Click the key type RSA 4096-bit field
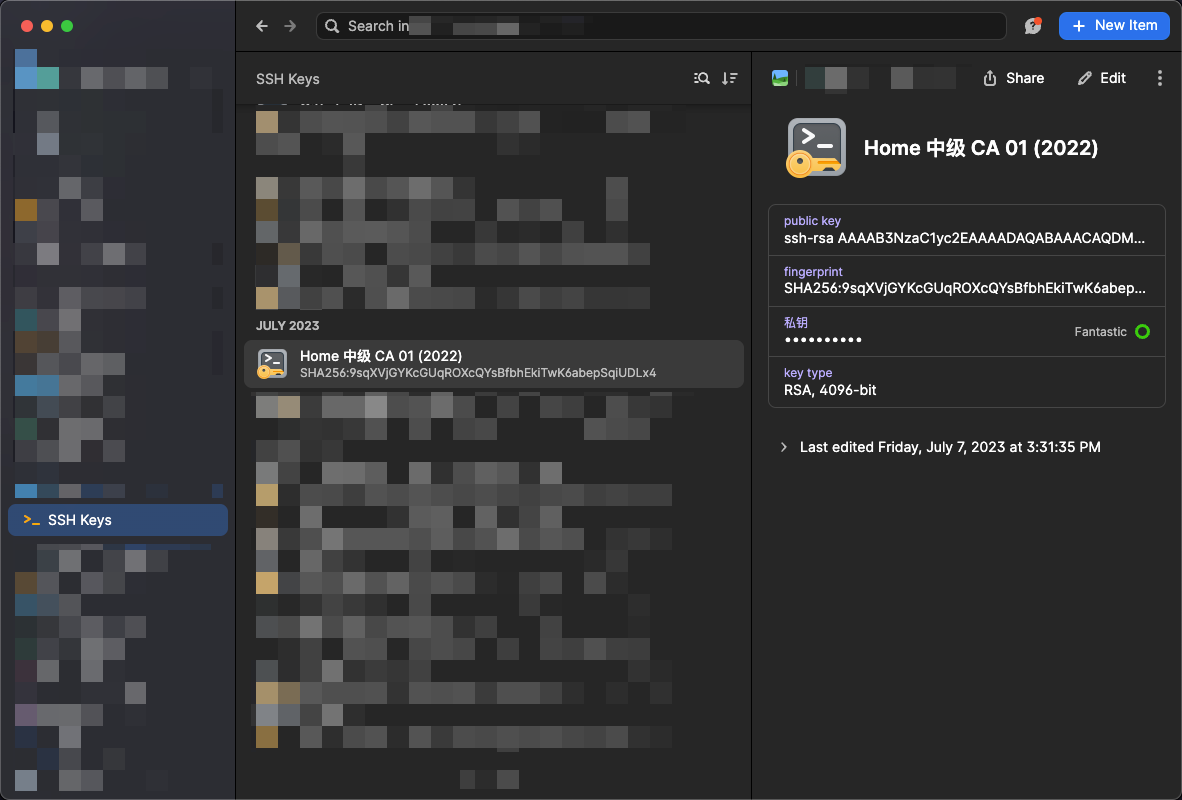The width and height of the screenshot is (1182, 800). tap(965, 382)
